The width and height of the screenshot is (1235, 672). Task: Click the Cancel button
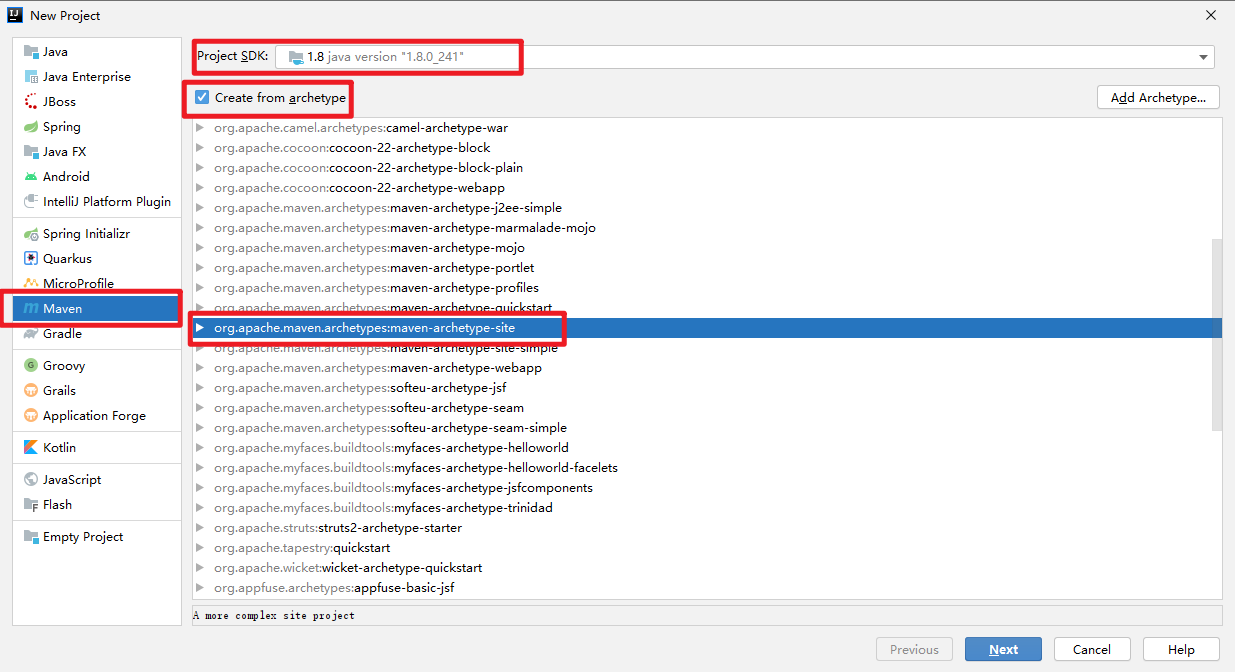pos(1092,650)
